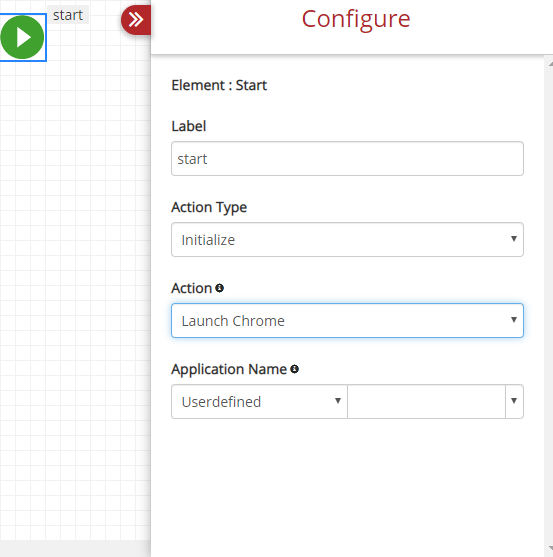Open the Launch Chrome action dropdown

[x=347, y=320]
